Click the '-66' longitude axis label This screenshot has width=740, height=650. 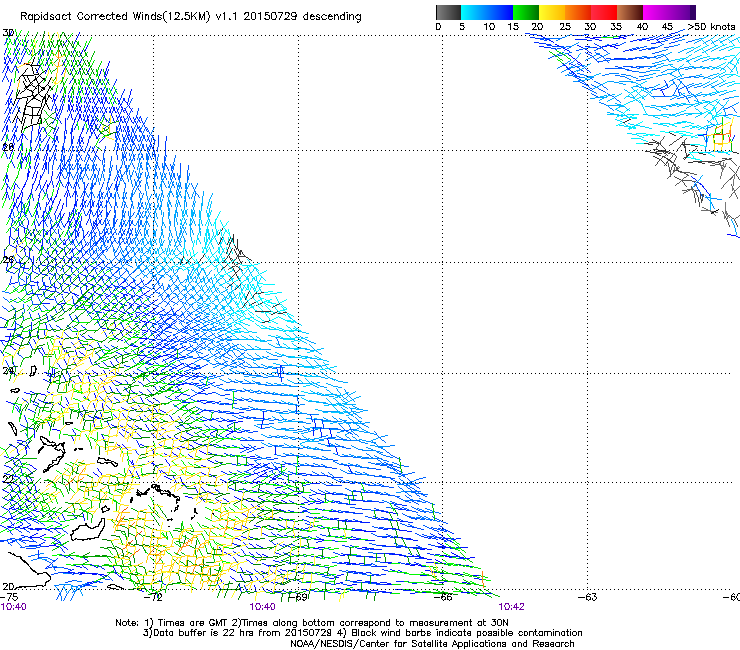443,597
